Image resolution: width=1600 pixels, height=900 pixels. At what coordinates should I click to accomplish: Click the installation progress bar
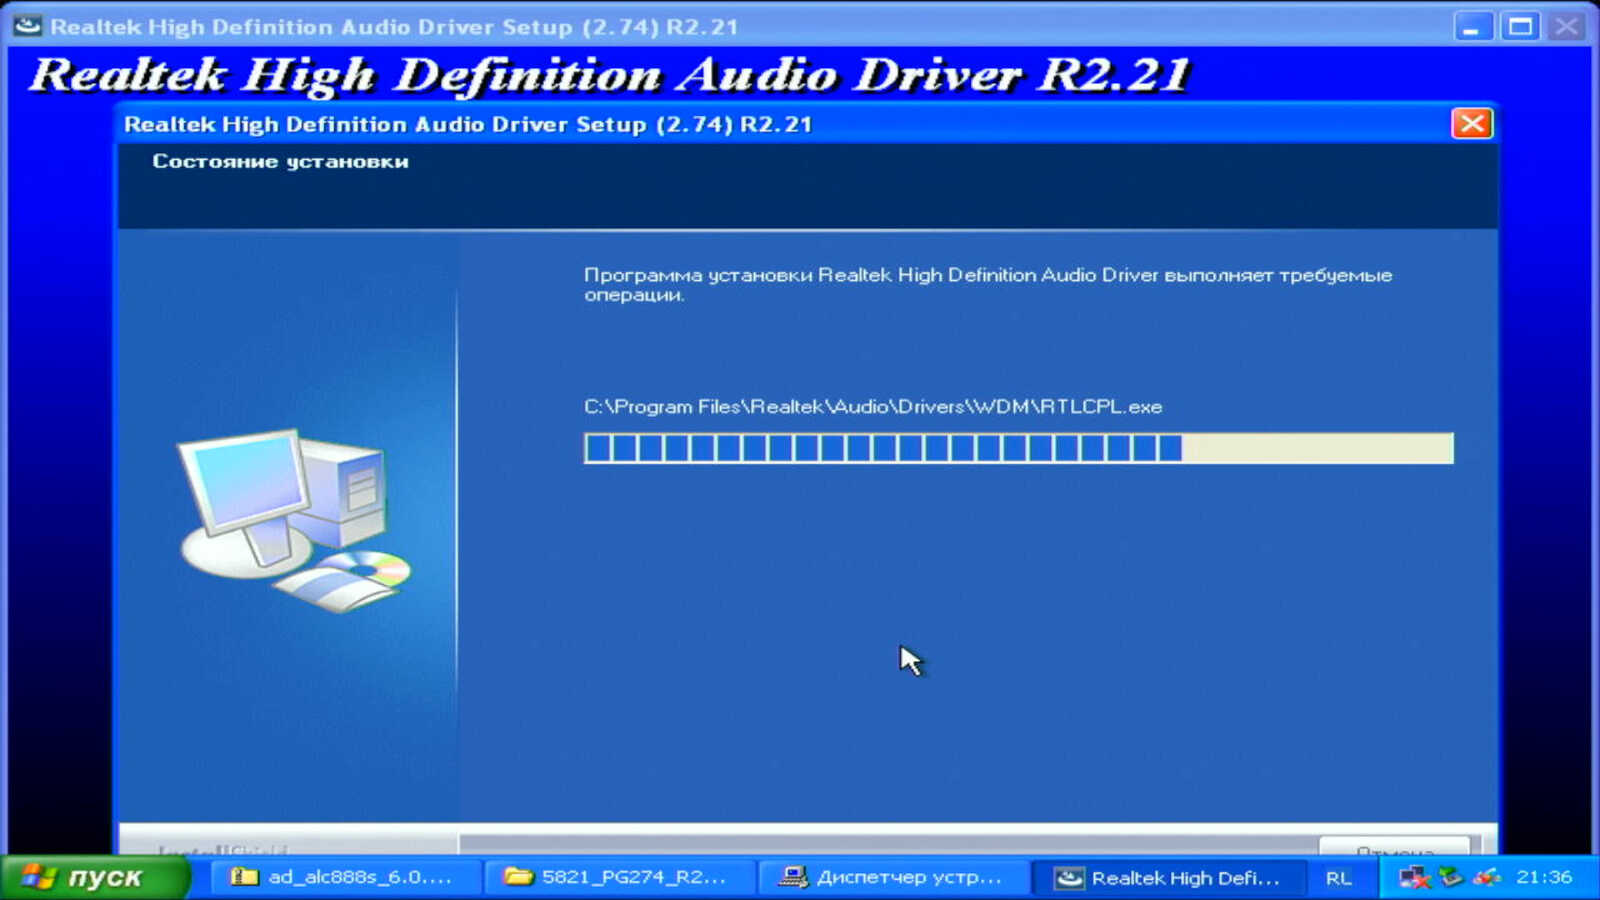click(x=1018, y=448)
